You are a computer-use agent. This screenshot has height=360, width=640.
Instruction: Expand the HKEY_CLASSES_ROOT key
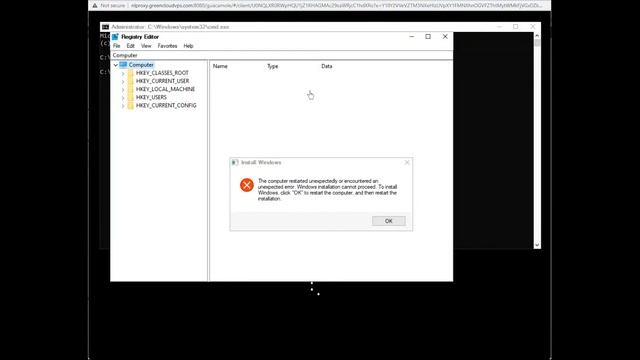pyautogui.click(x=123, y=73)
